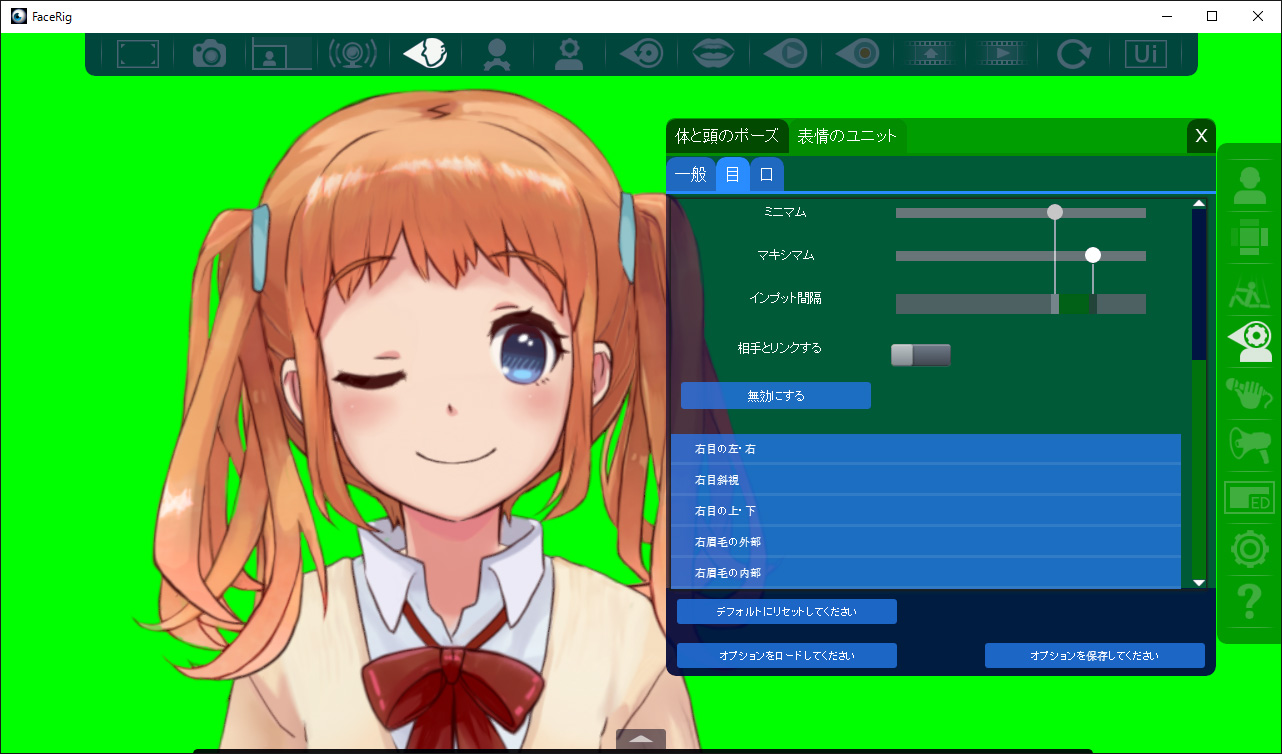1282x754 pixels.
Task: Click the ミニマム slider handle
Action: [1054, 212]
